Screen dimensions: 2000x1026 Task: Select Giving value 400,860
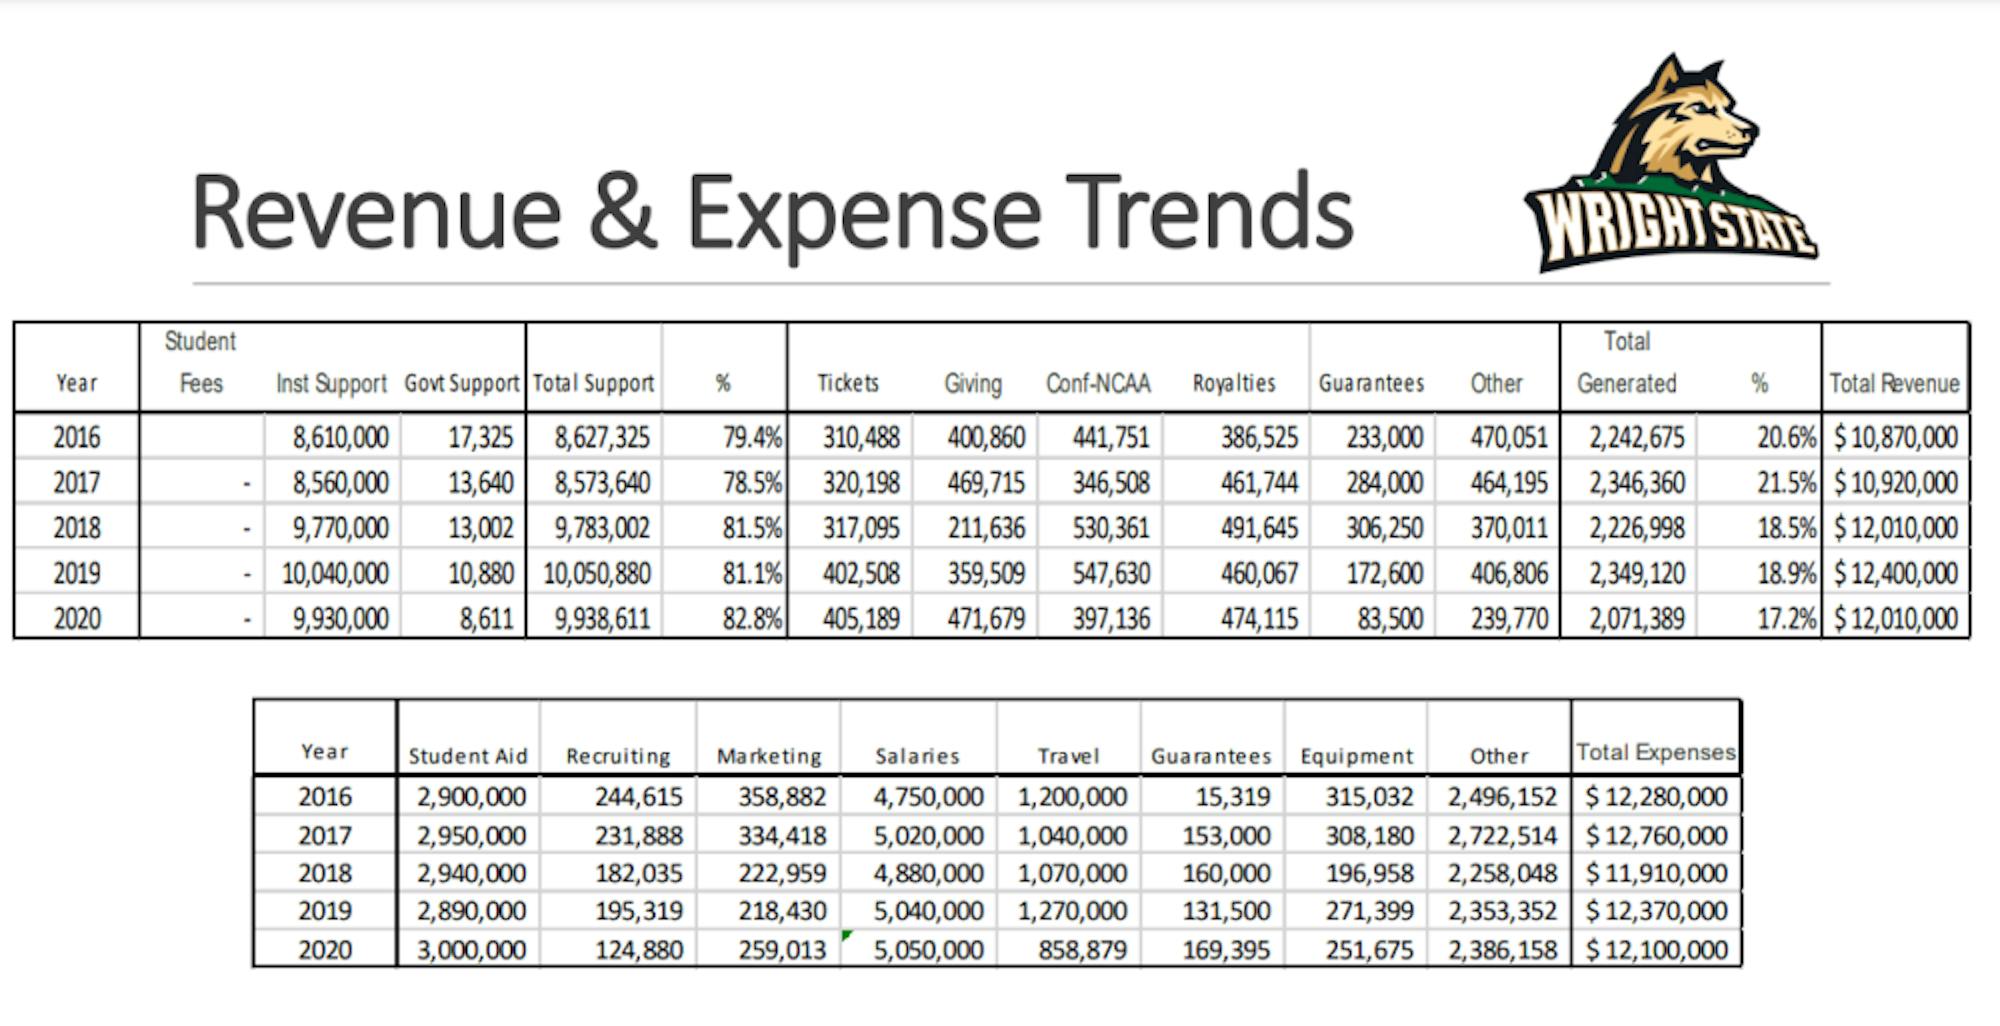coord(986,438)
